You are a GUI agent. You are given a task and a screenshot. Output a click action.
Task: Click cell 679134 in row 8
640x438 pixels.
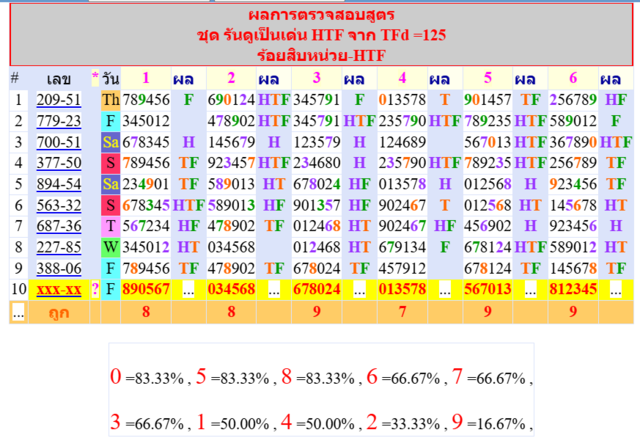click(x=402, y=247)
